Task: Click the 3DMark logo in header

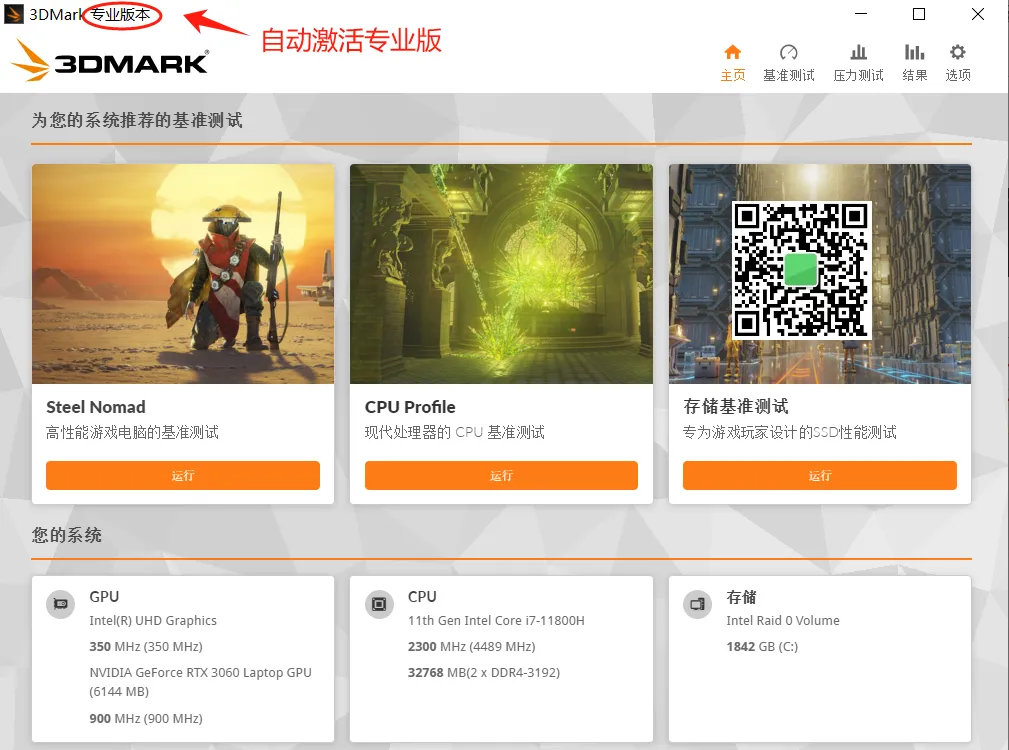Action: click(110, 61)
